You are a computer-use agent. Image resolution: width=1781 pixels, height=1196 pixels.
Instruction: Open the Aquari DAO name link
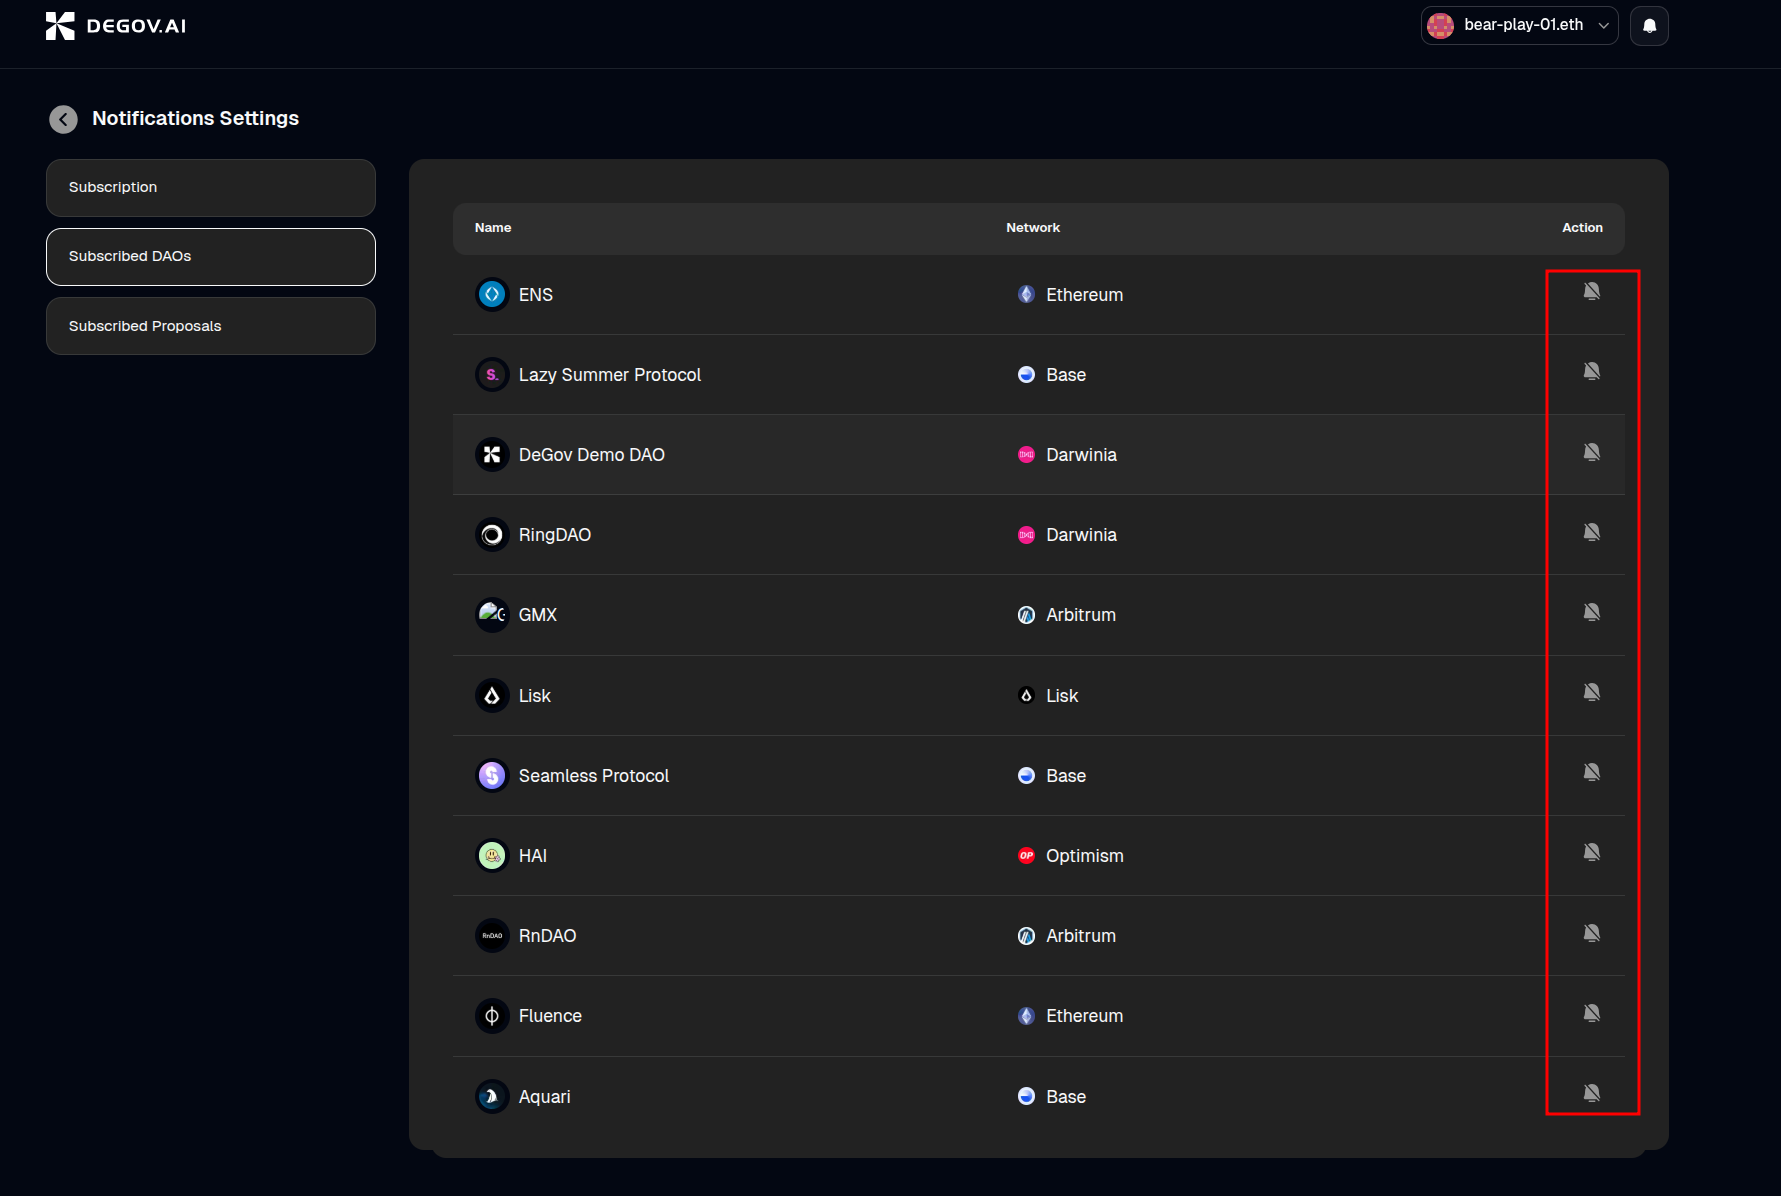544,1097
